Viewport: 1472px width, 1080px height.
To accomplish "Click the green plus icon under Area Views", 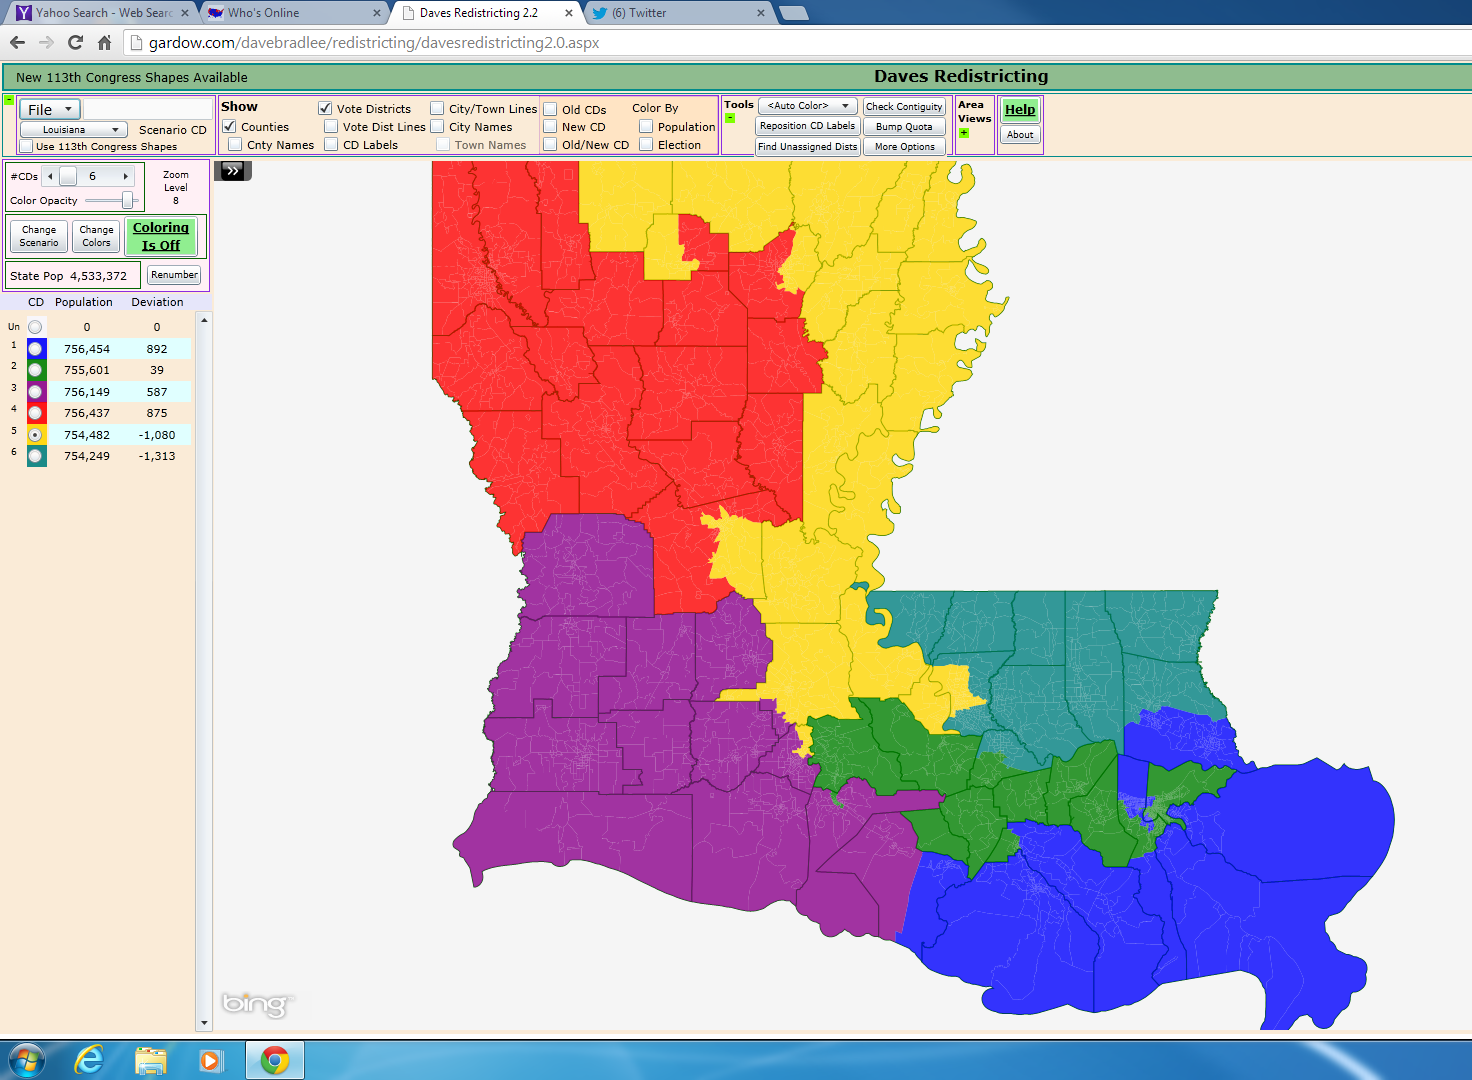I will tap(964, 132).
